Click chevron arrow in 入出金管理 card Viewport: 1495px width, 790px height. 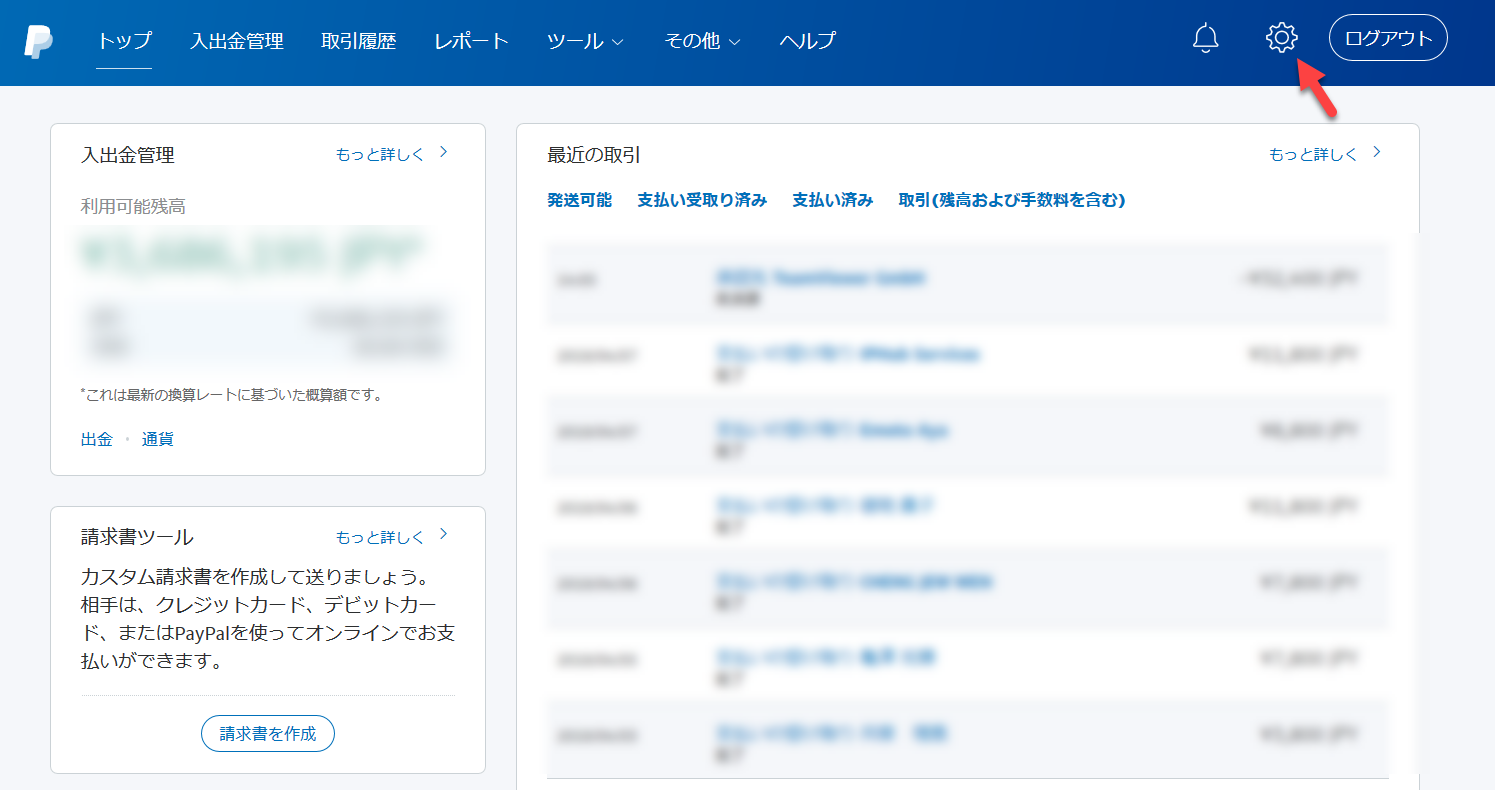click(x=444, y=153)
